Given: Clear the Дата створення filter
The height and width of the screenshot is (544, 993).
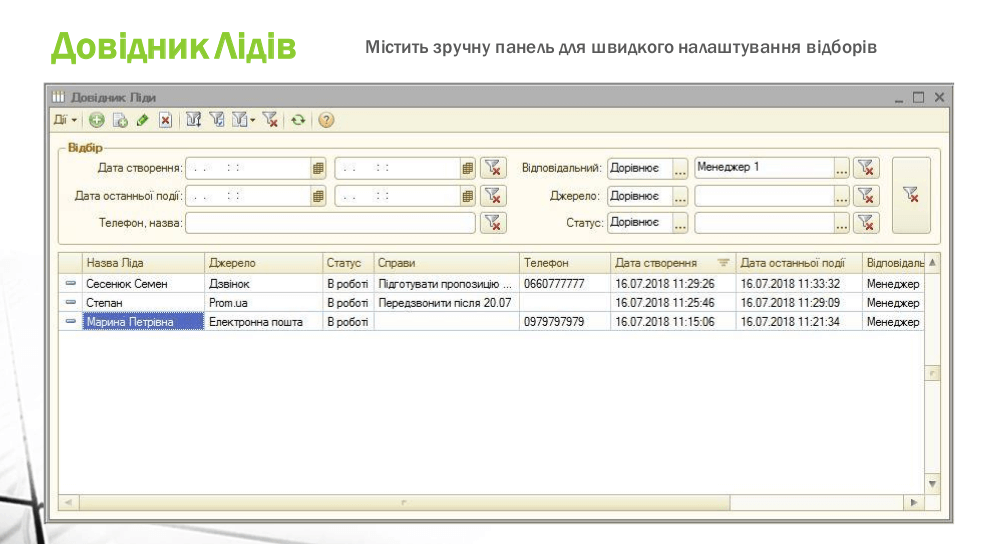Looking at the screenshot, I should [492, 168].
